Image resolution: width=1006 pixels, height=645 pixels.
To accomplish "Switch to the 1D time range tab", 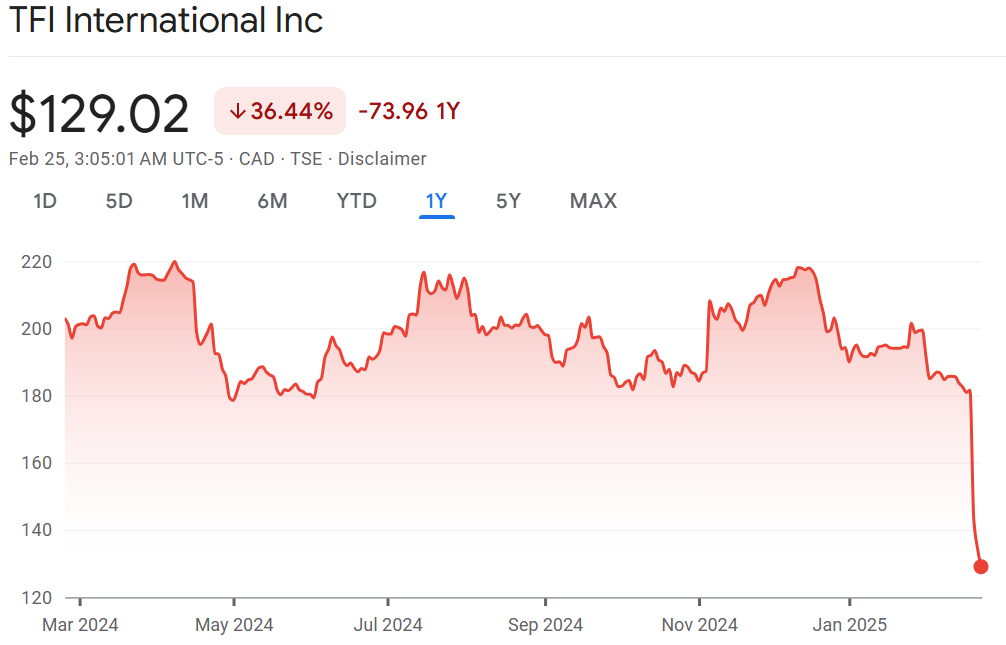I will pyautogui.click(x=45, y=201).
